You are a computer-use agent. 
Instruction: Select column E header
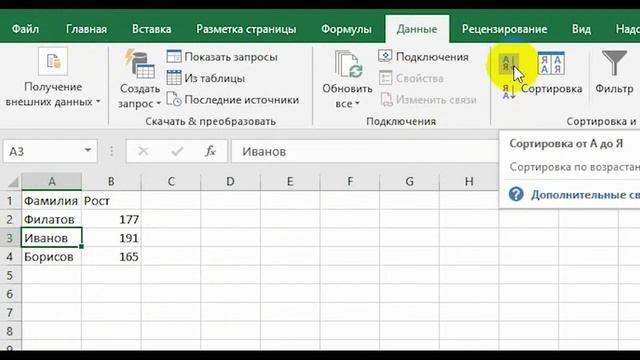[x=290, y=181]
